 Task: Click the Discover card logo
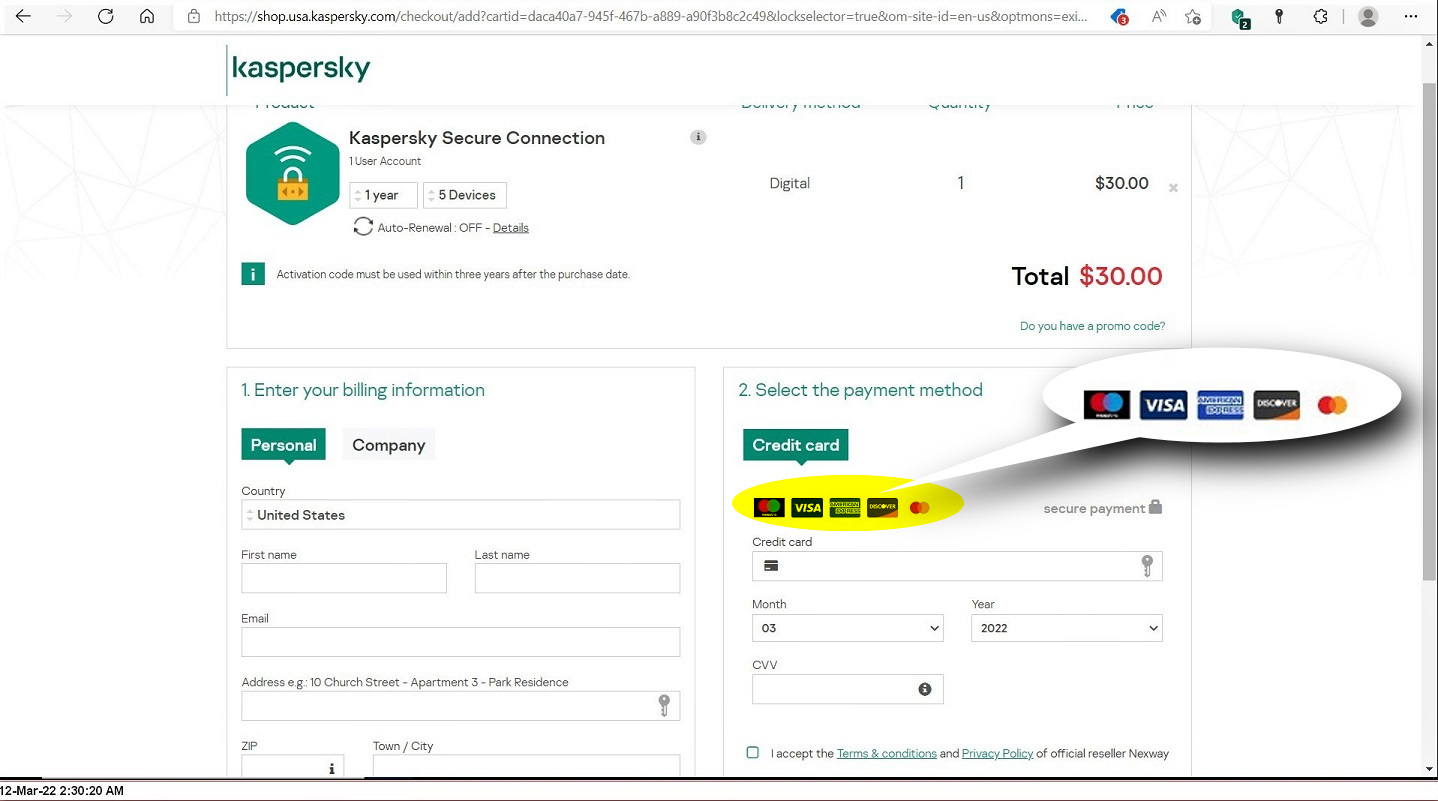click(882, 507)
